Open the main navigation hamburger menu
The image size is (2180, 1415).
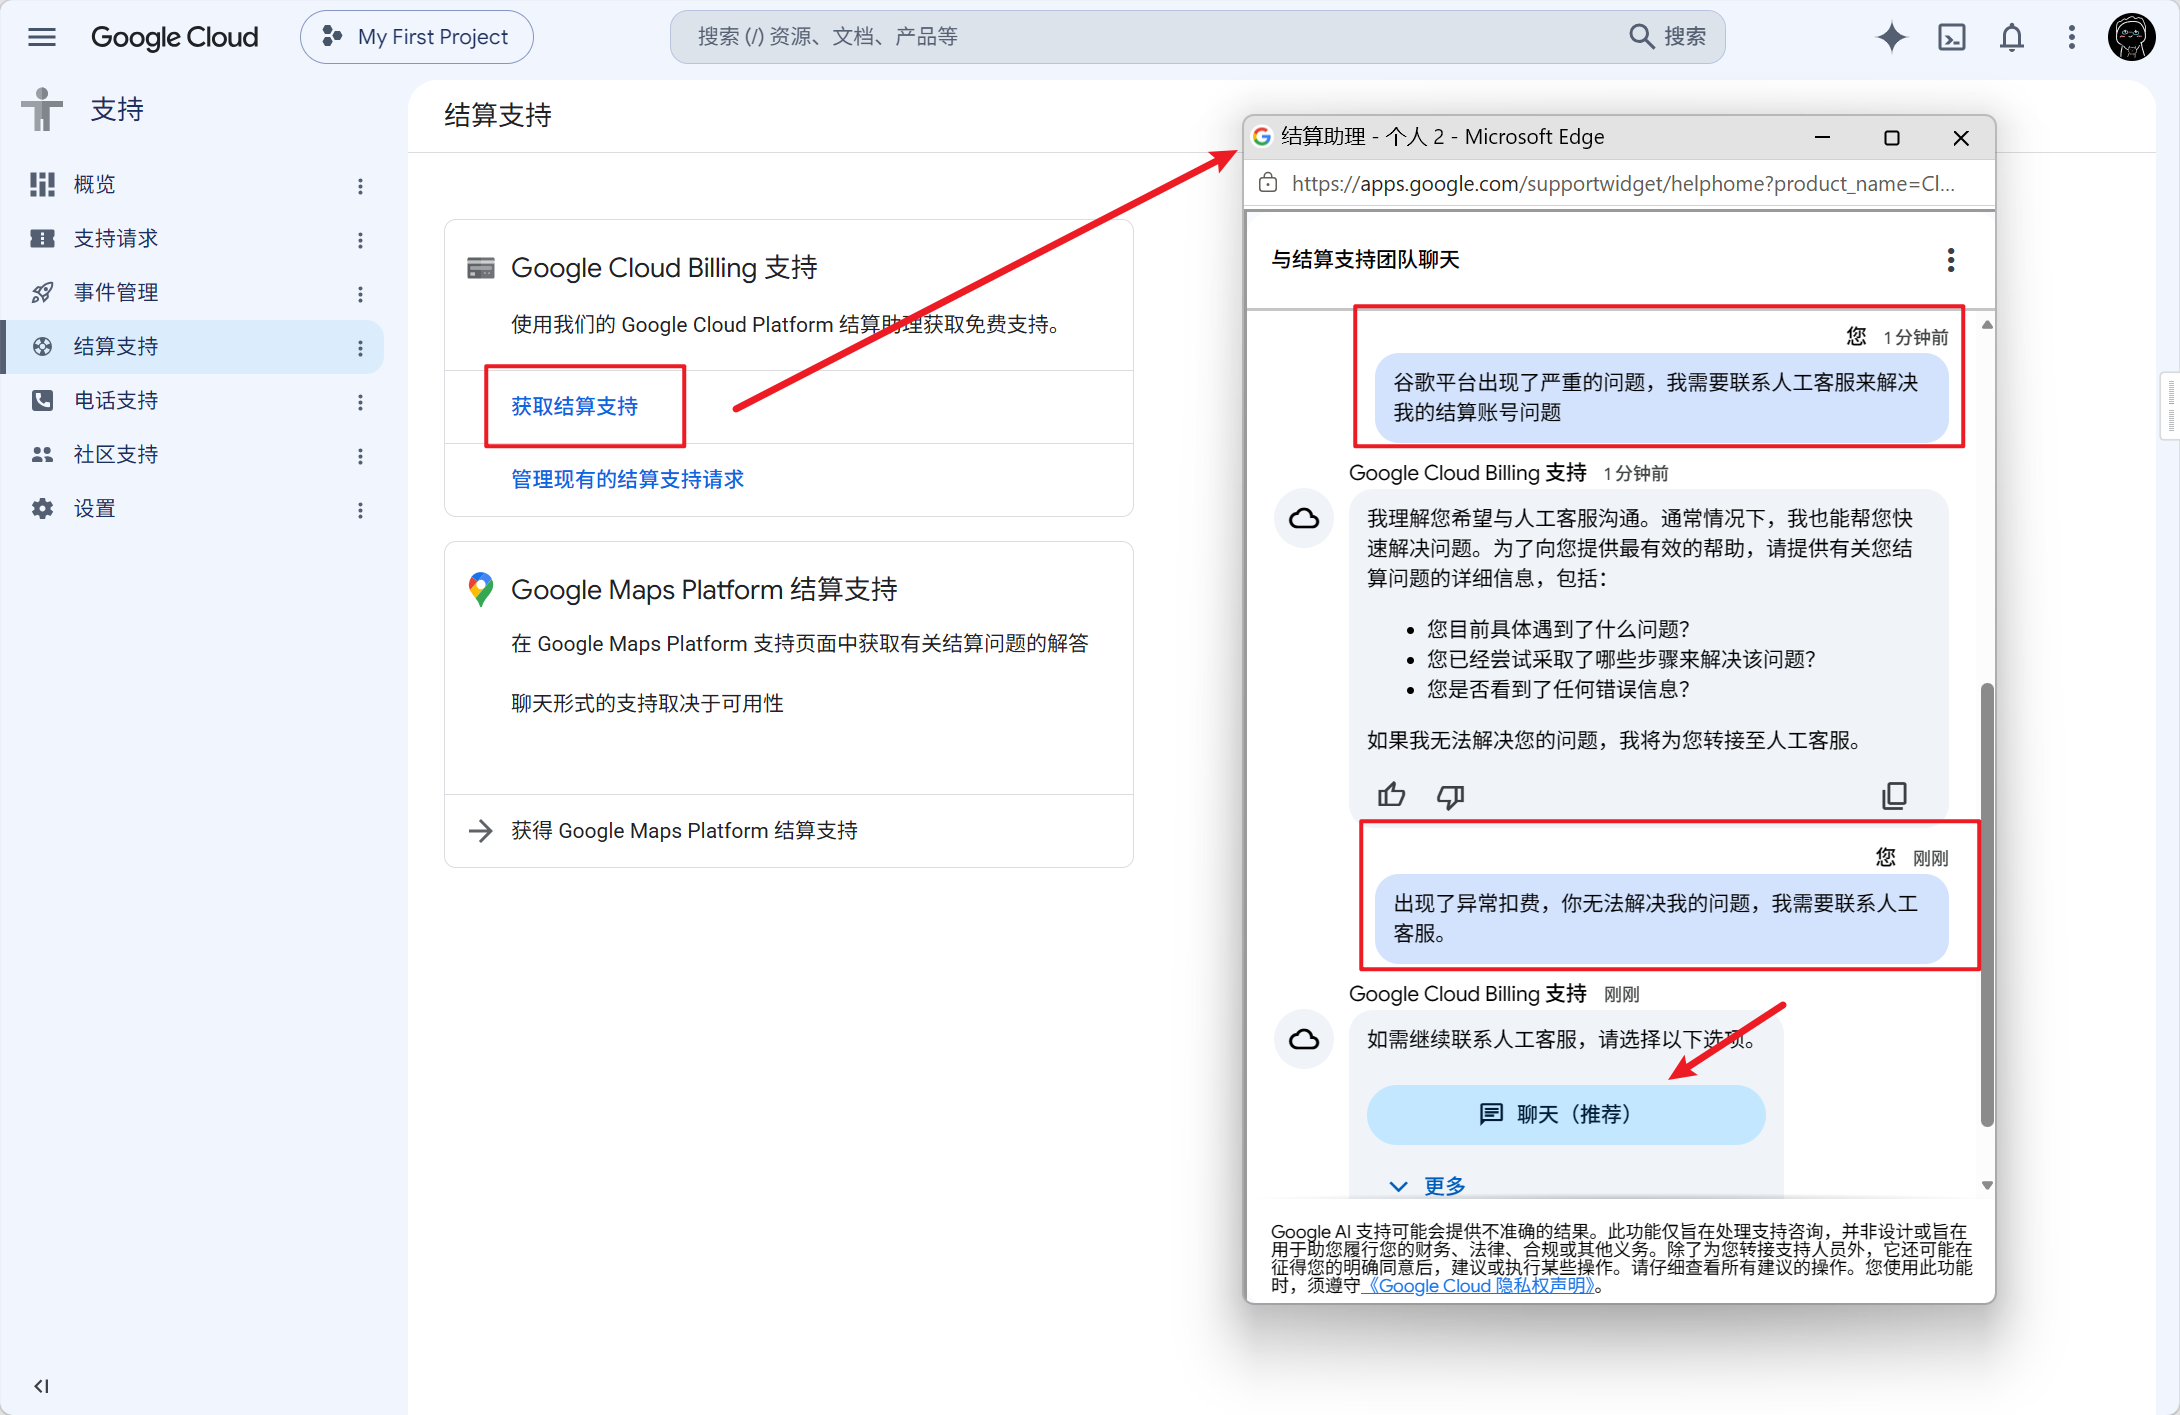[42, 37]
